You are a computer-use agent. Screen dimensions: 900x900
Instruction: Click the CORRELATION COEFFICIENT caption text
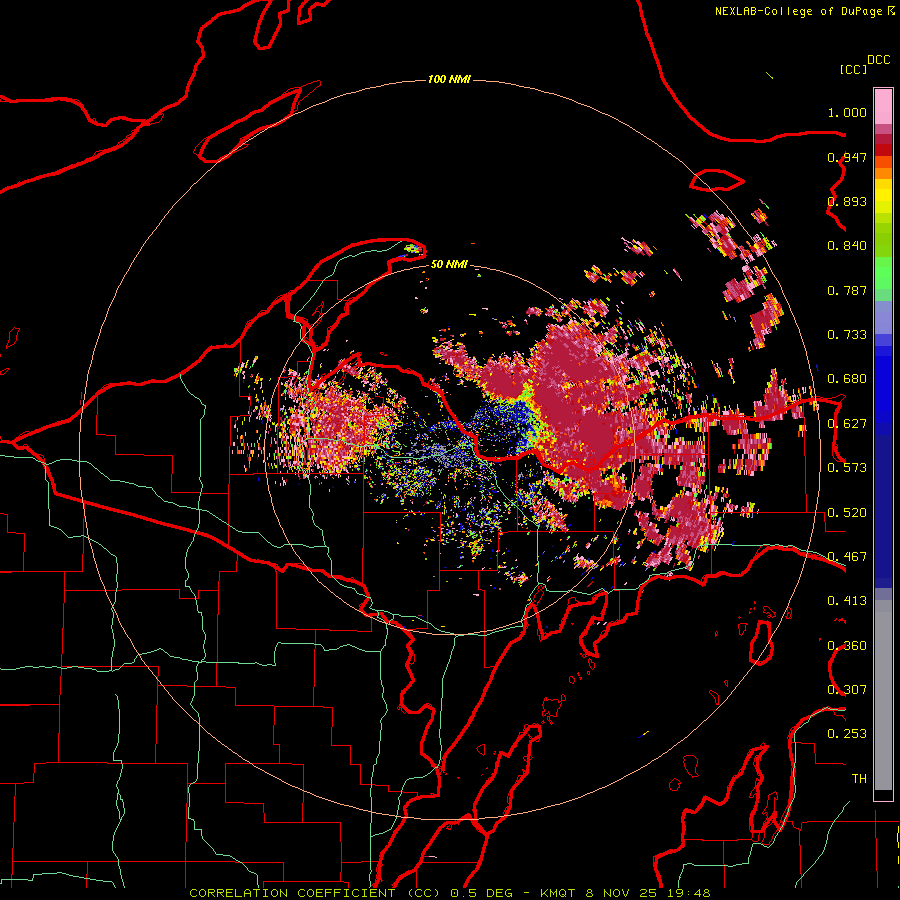292,893
